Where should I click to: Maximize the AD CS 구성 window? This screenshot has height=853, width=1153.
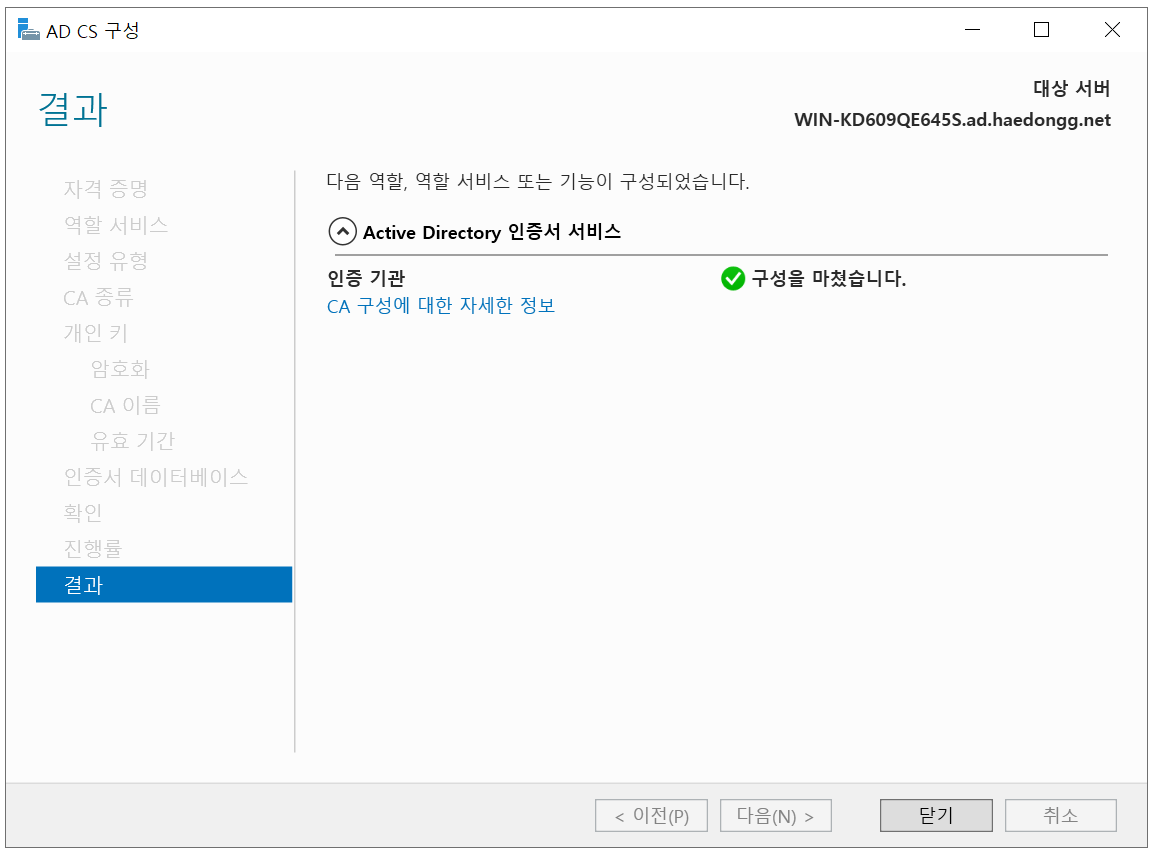coord(1041,30)
